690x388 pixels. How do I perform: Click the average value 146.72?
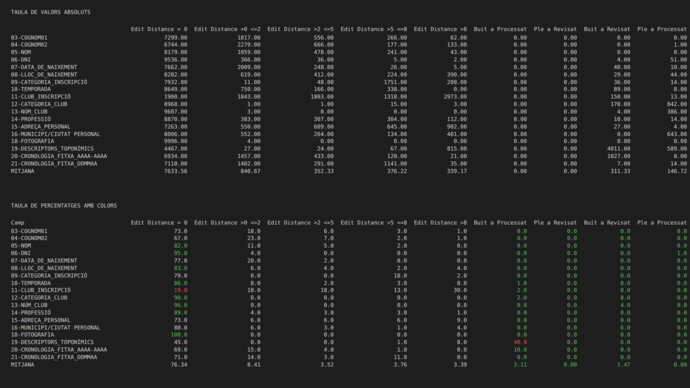[x=677, y=171]
